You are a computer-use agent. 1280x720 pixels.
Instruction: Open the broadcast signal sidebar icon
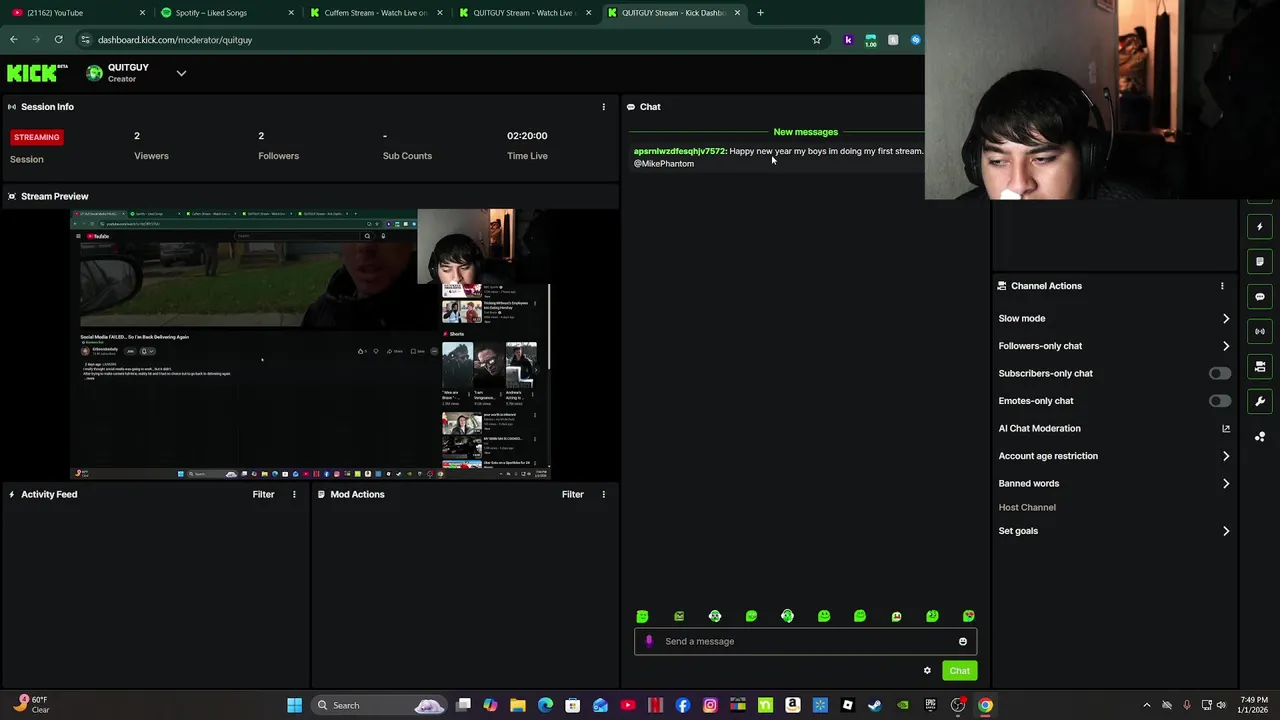(x=1260, y=332)
